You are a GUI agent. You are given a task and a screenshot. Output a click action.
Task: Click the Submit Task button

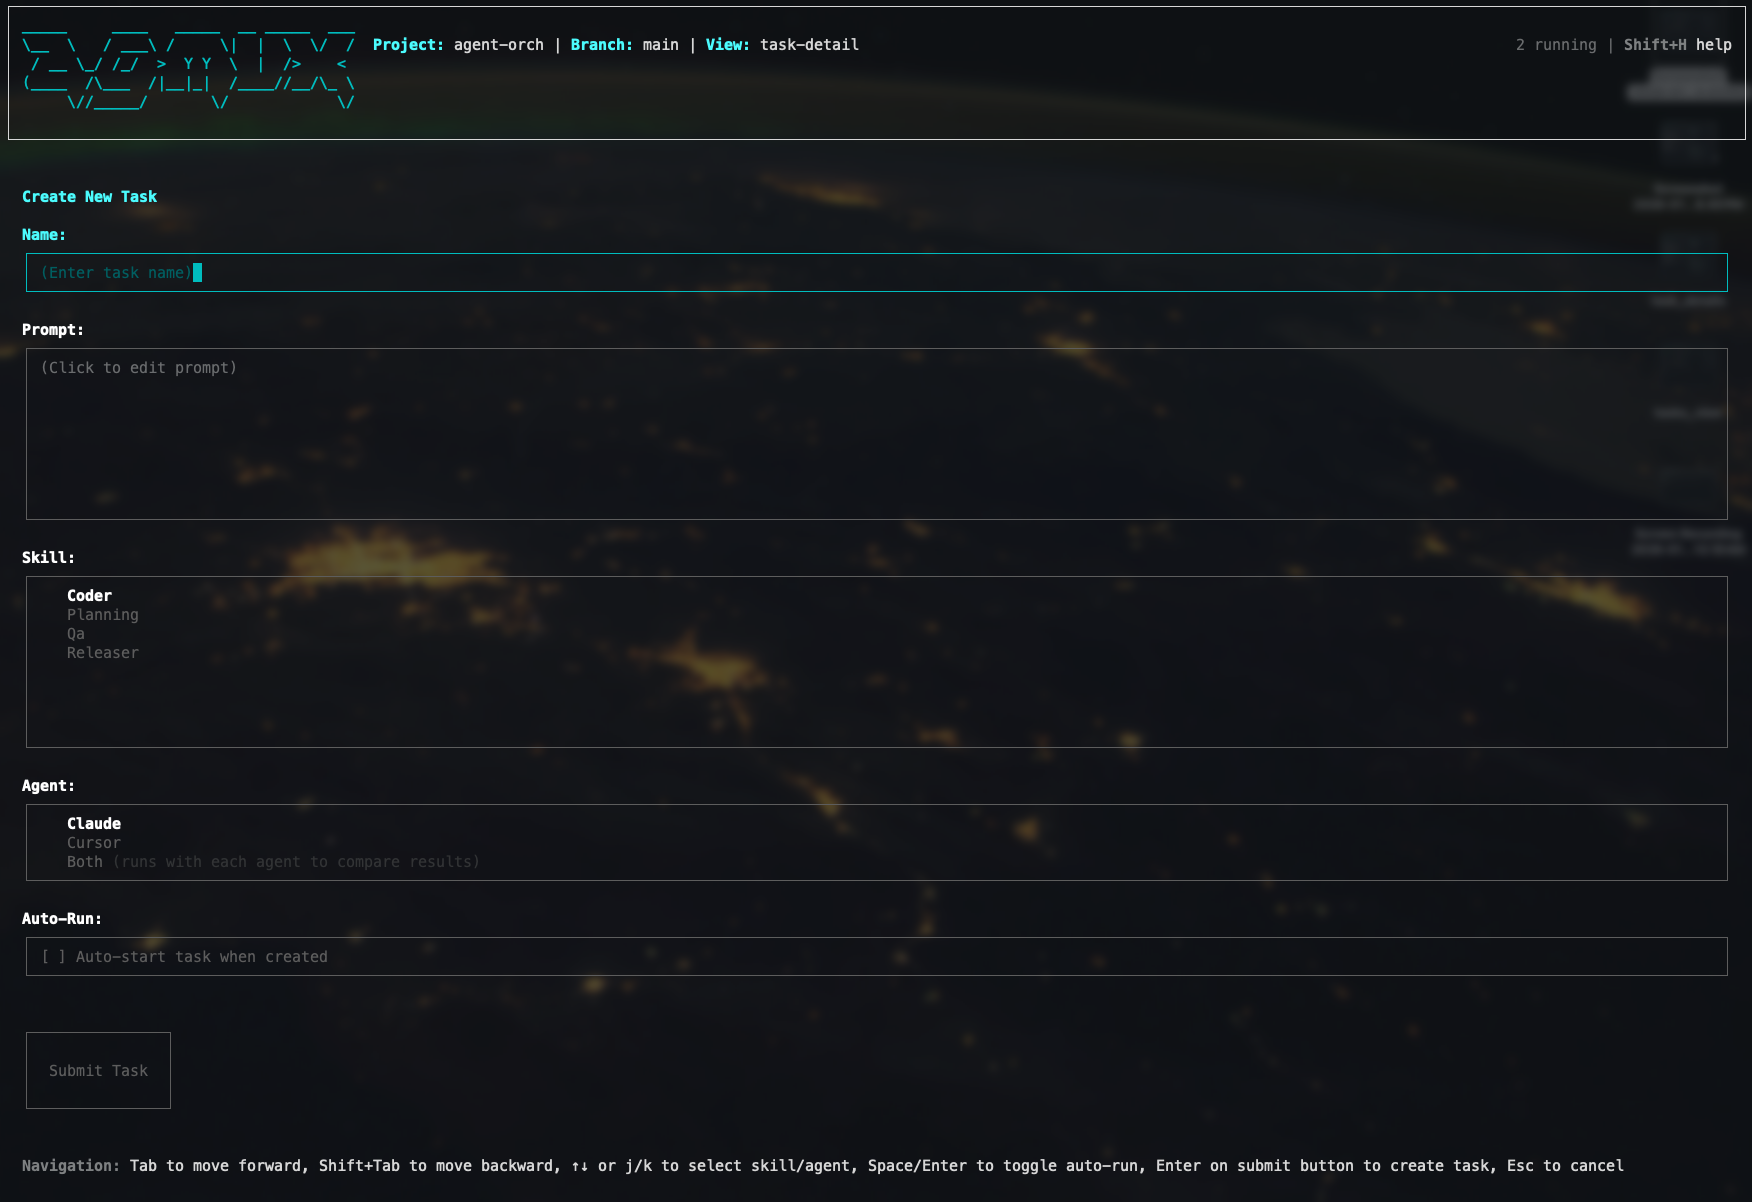pos(98,1070)
